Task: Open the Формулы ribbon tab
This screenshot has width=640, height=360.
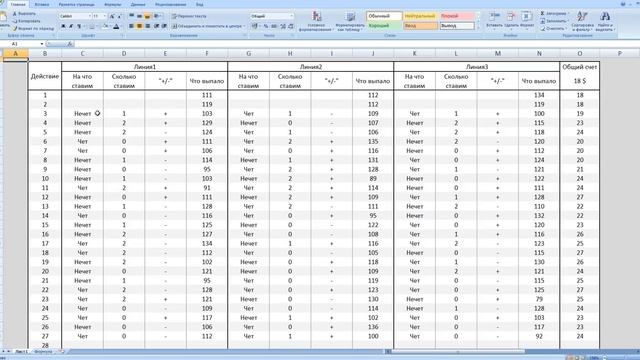Action: (113, 4)
